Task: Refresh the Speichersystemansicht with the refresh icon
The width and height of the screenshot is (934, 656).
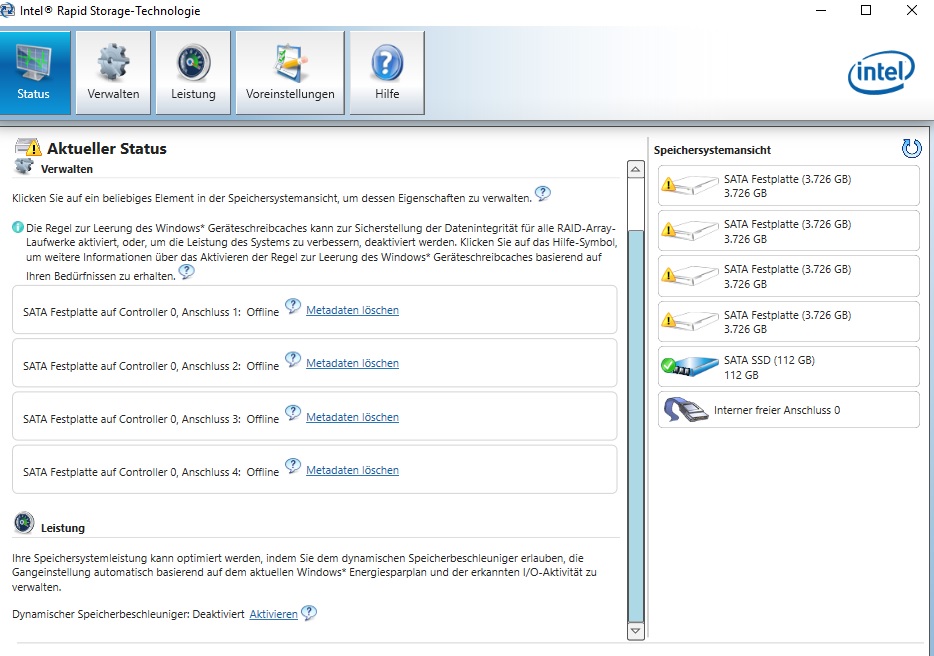Action: [x=911, y=148]
